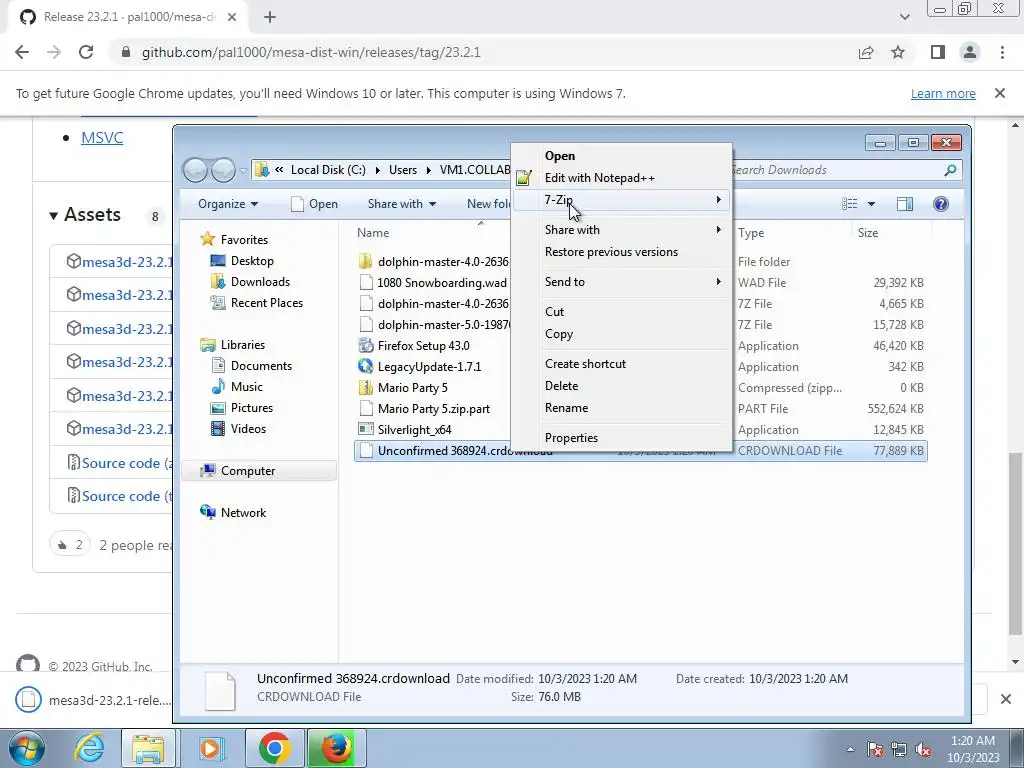Click the Chrome share page icon
Viewport: 1024px width, 768px height.
pyautogui.click(x=866, y=52)
